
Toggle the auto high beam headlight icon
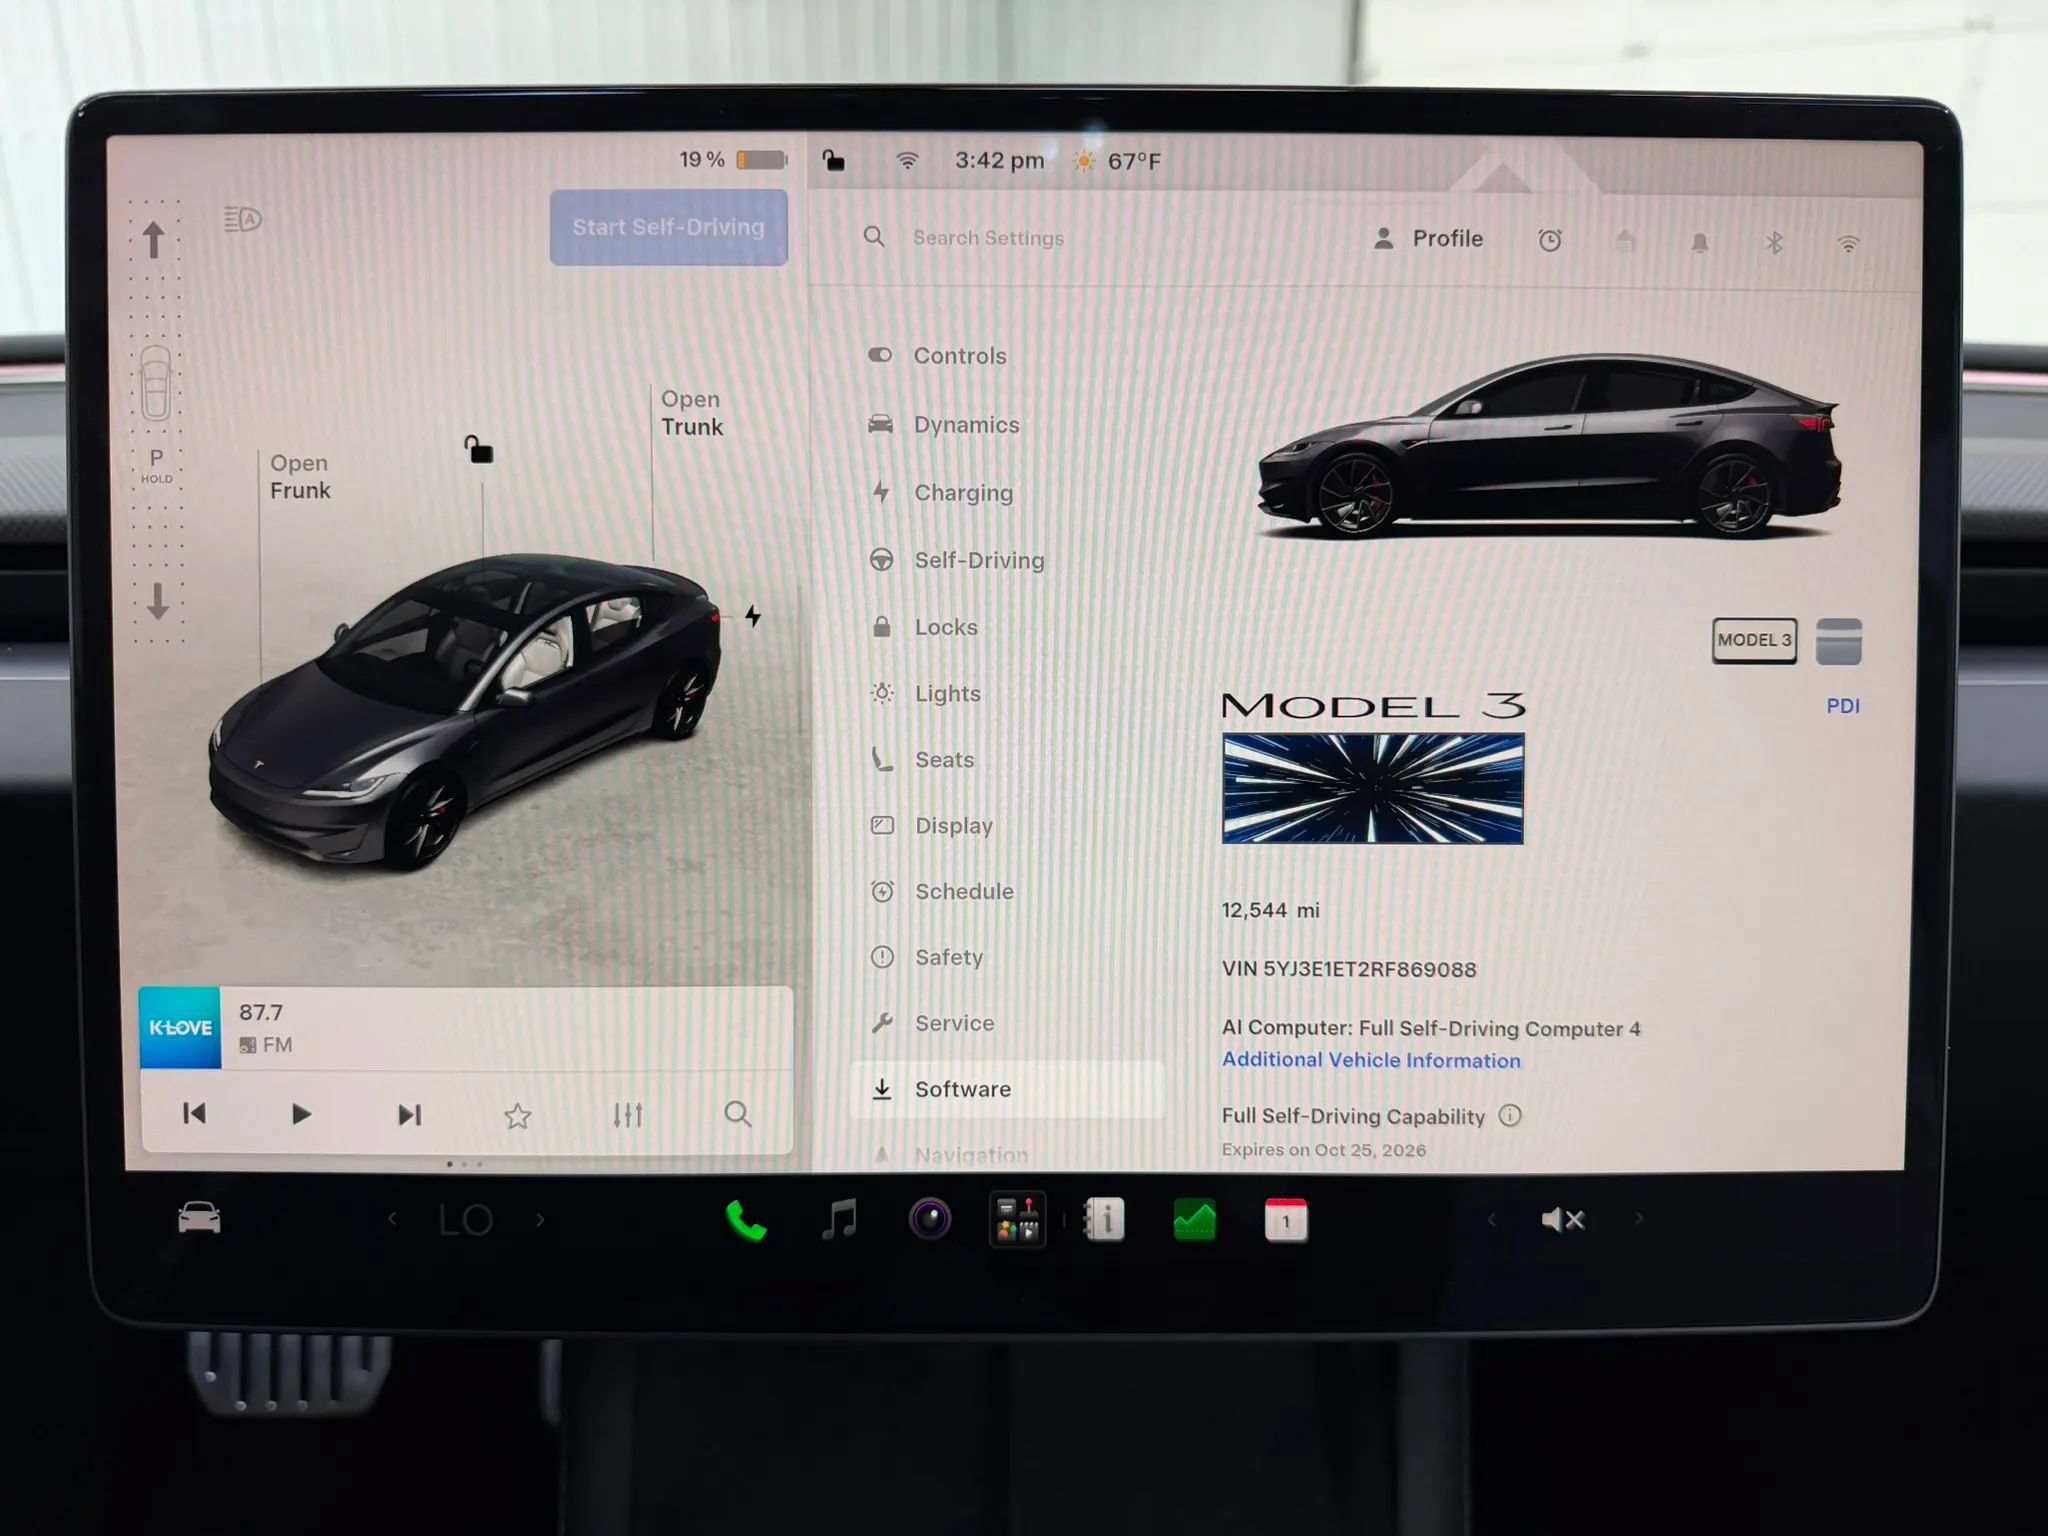click(x=242, y=219)
